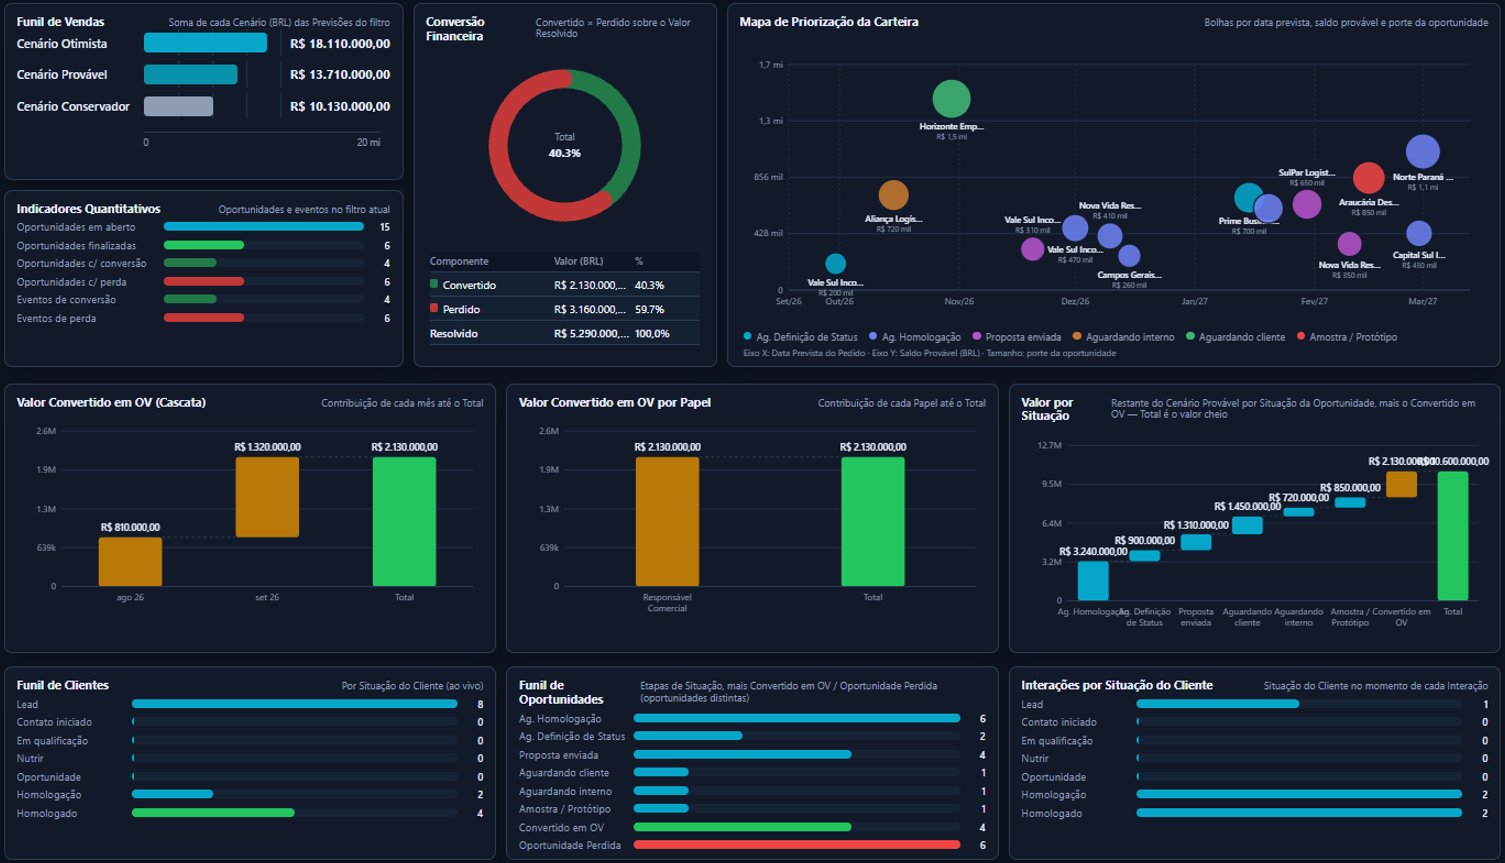Click the ago 26 waterfall bar
1505x863 pixels.
click(x=130, y=562)
